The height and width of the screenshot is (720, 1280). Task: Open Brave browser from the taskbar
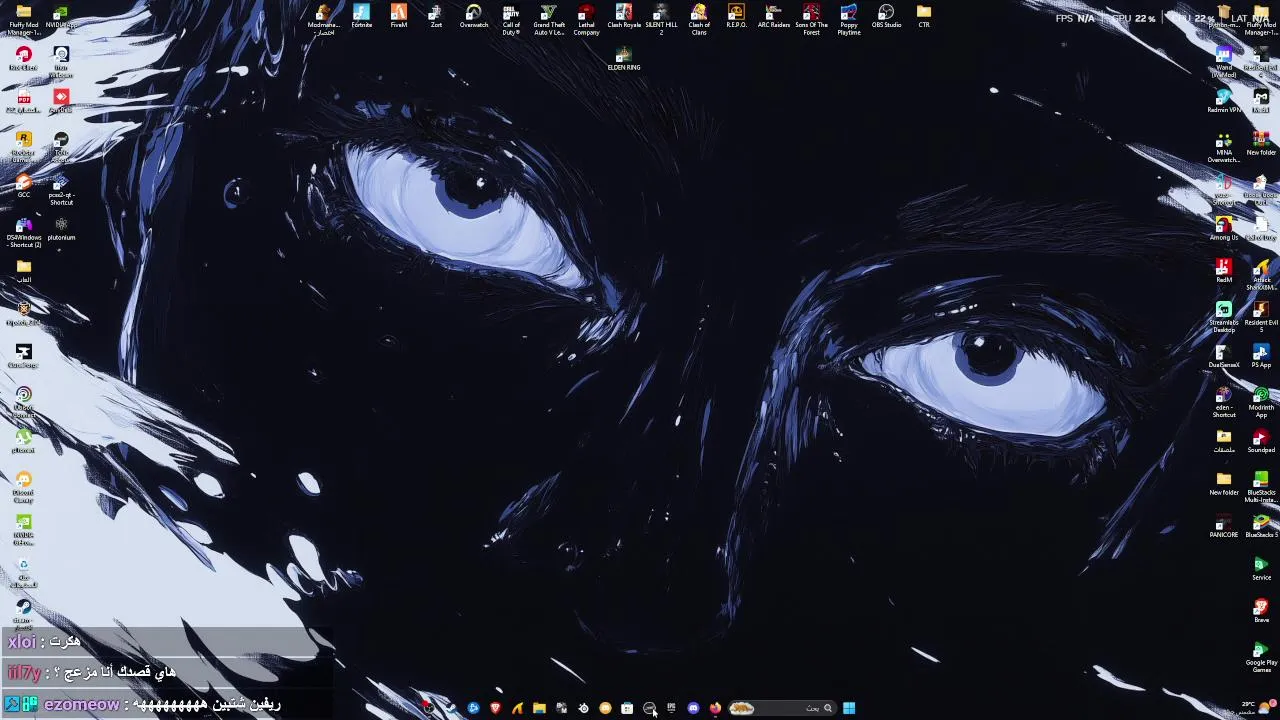tap(496, 708)
